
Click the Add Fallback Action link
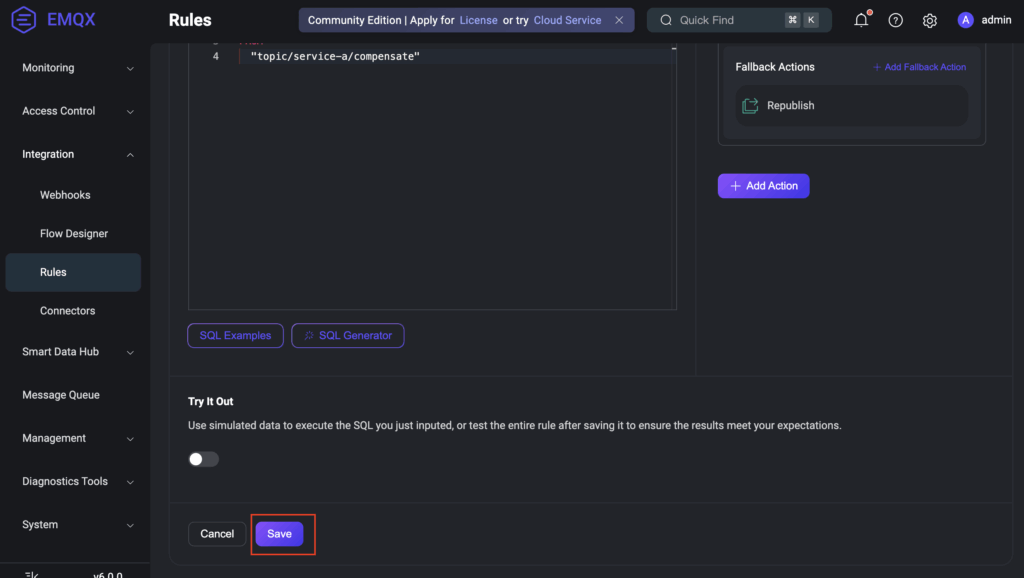919,67
